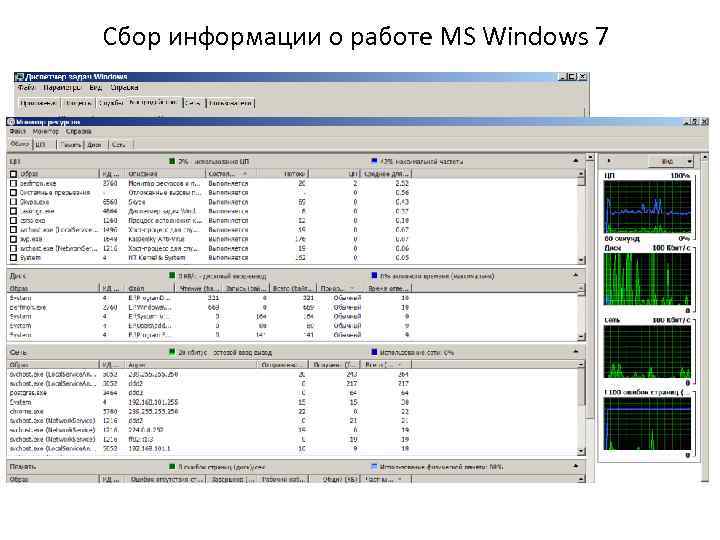Open Параметры menu in Task Manager
The height and width of the screenshot is (540, 720).
[62, 87]
